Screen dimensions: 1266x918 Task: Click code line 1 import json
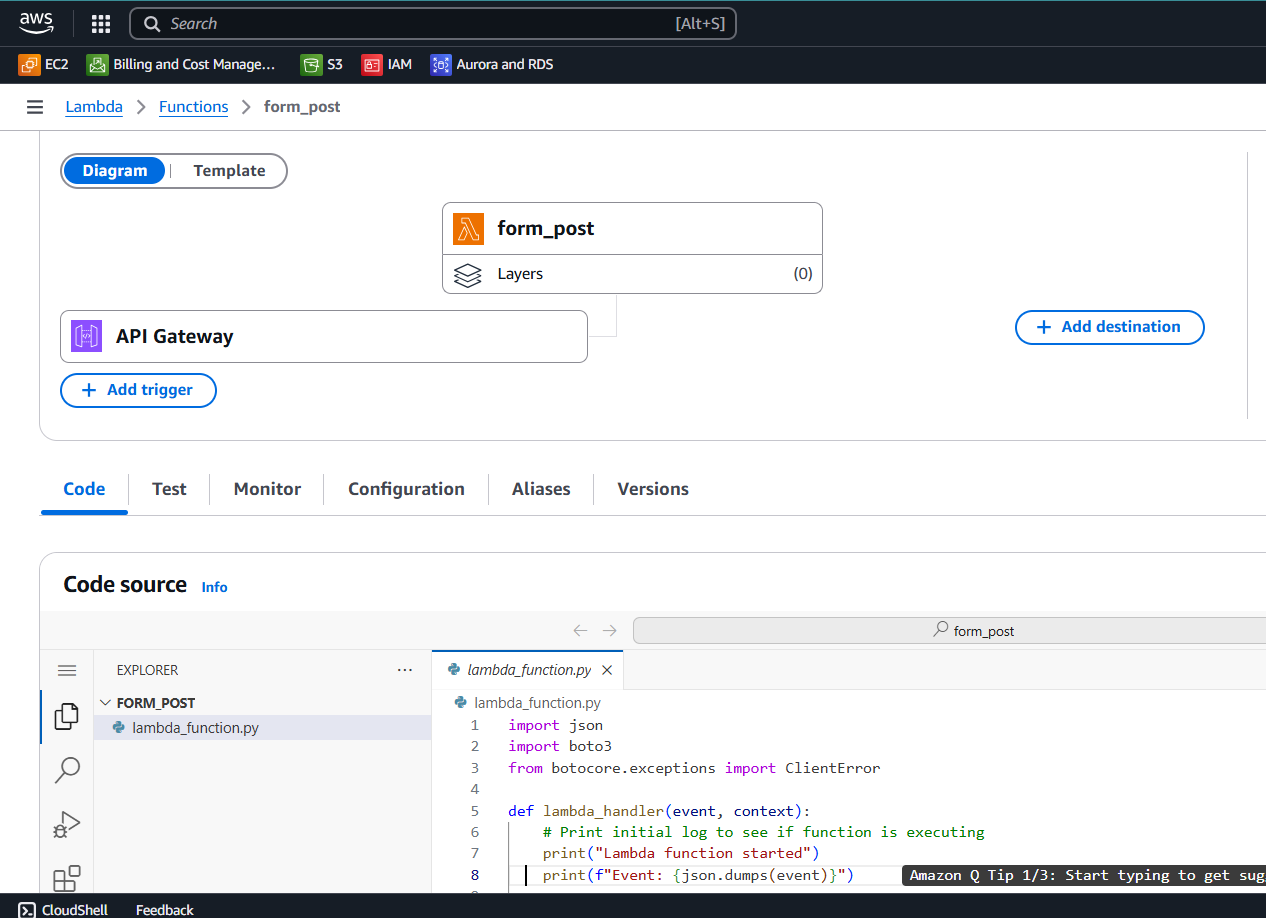click(x=555, y=725)
